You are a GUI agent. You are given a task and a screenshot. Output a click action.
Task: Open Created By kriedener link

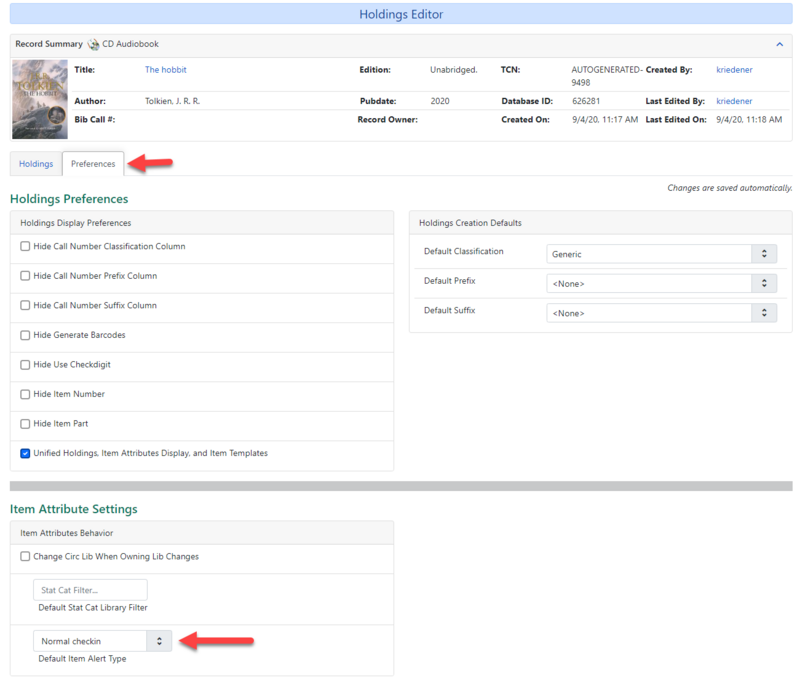coord(734,70)
